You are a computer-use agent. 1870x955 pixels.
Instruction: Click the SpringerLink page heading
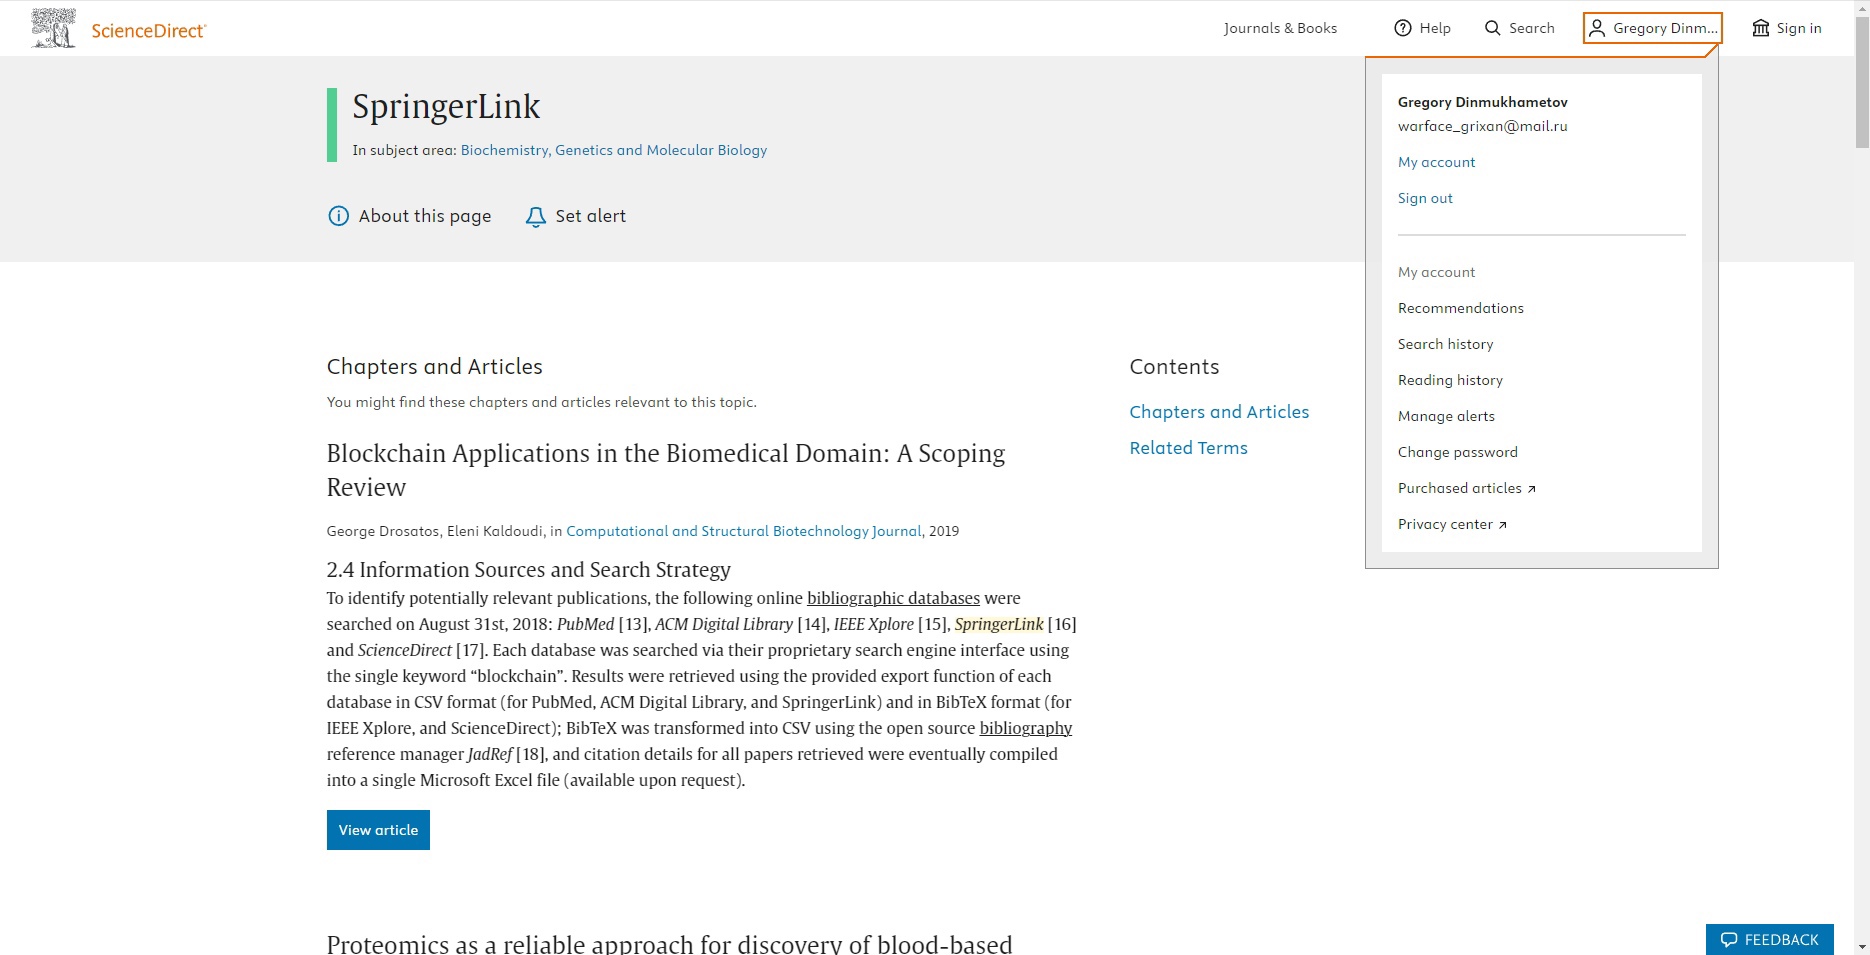point(446,106)
